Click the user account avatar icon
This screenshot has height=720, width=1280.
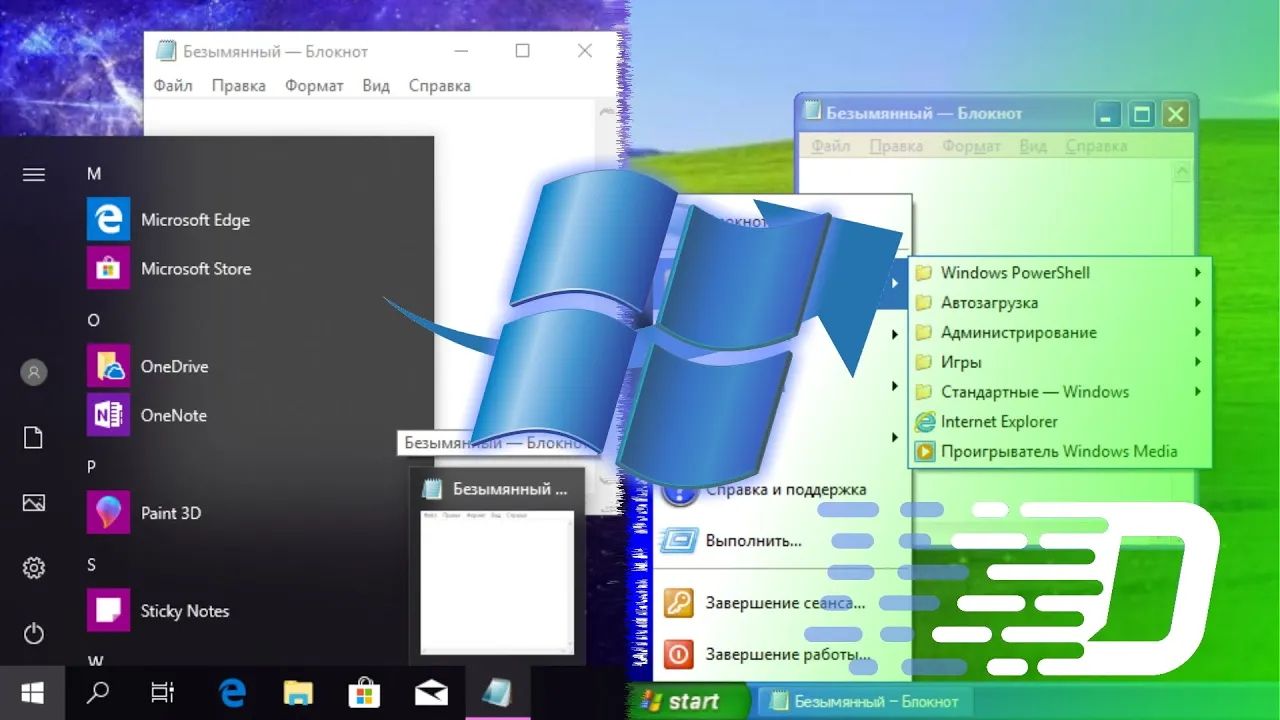point(34,373)
